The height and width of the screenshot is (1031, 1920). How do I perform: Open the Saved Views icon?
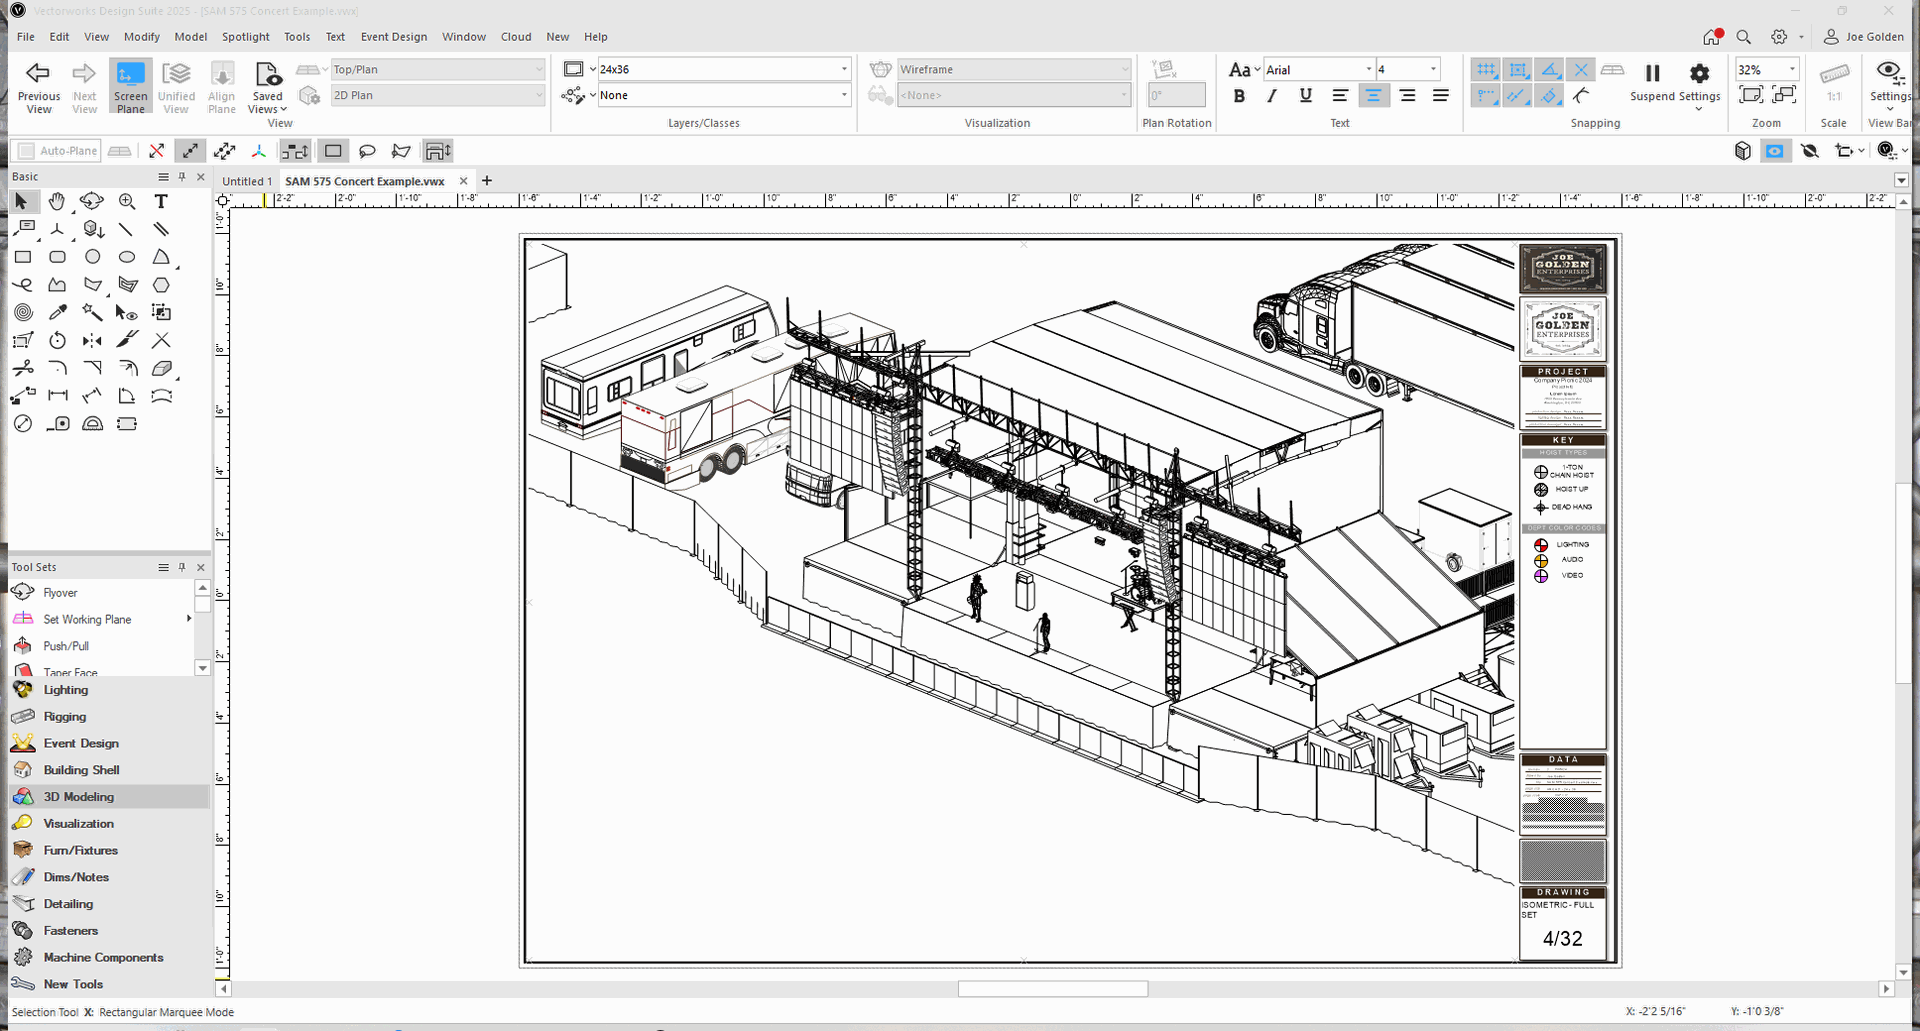(x=267, y=75)
